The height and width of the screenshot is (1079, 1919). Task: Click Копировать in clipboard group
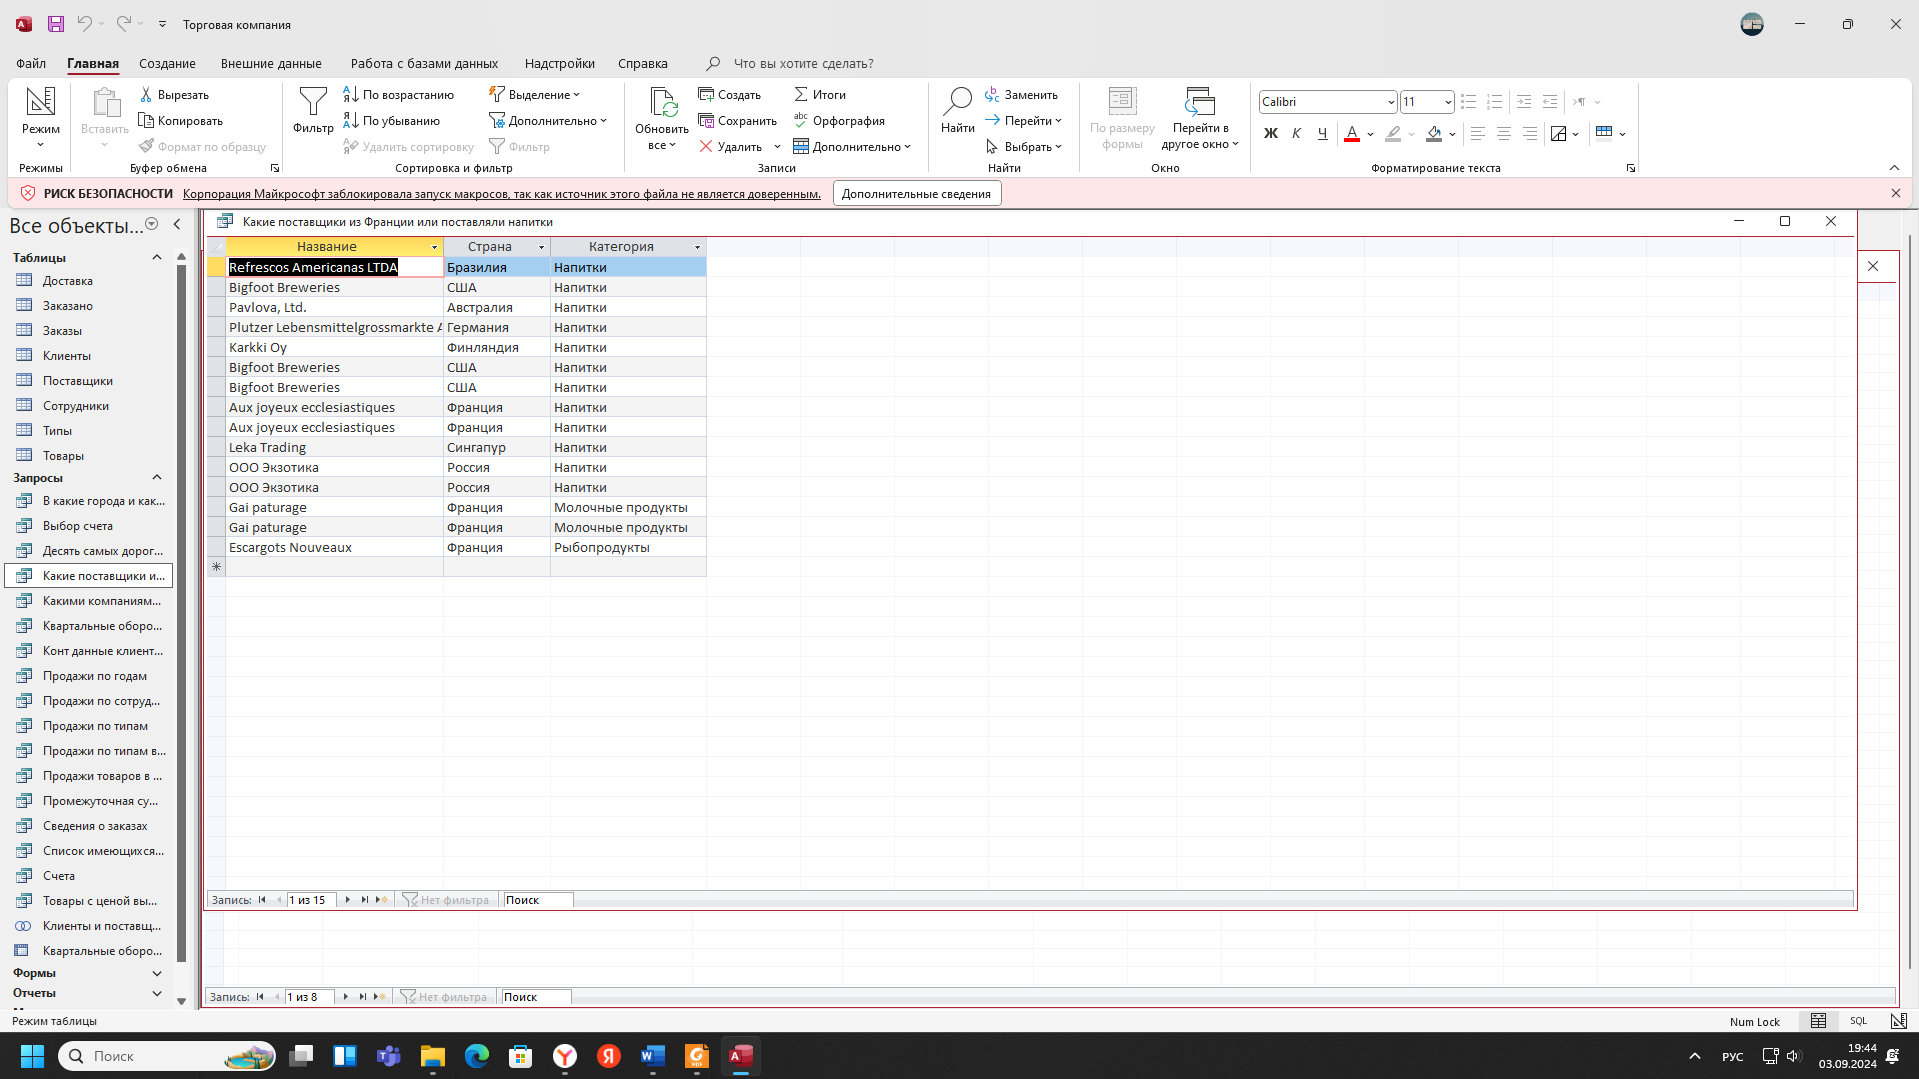point(180,121)
